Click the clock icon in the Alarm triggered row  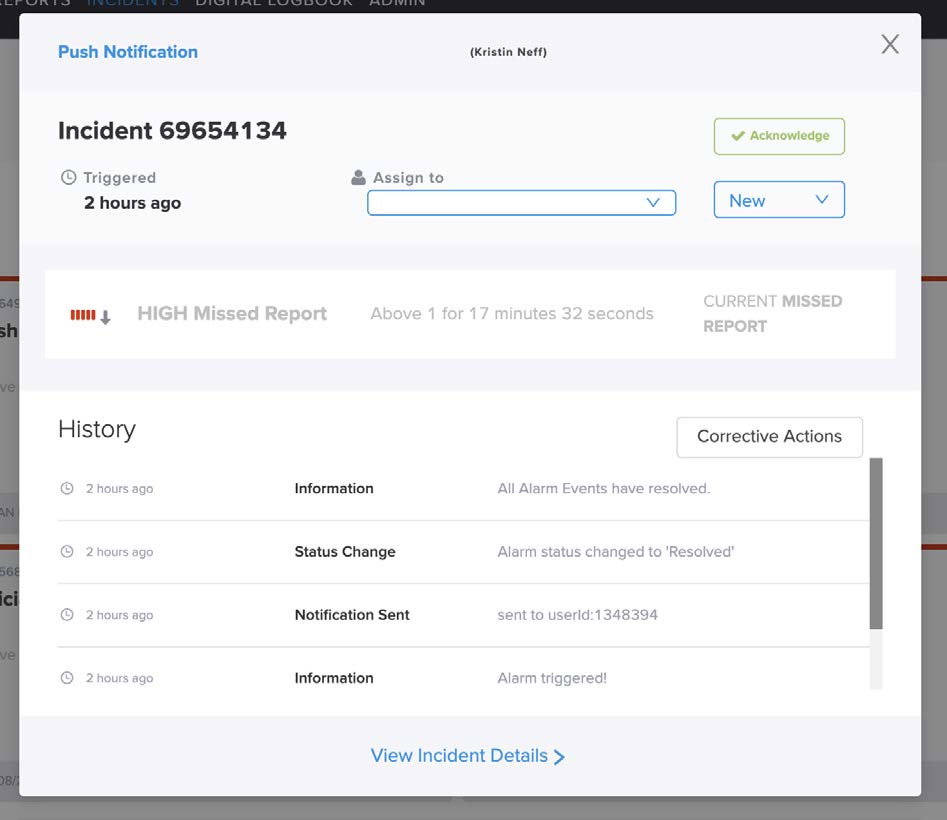coord(67,678)
